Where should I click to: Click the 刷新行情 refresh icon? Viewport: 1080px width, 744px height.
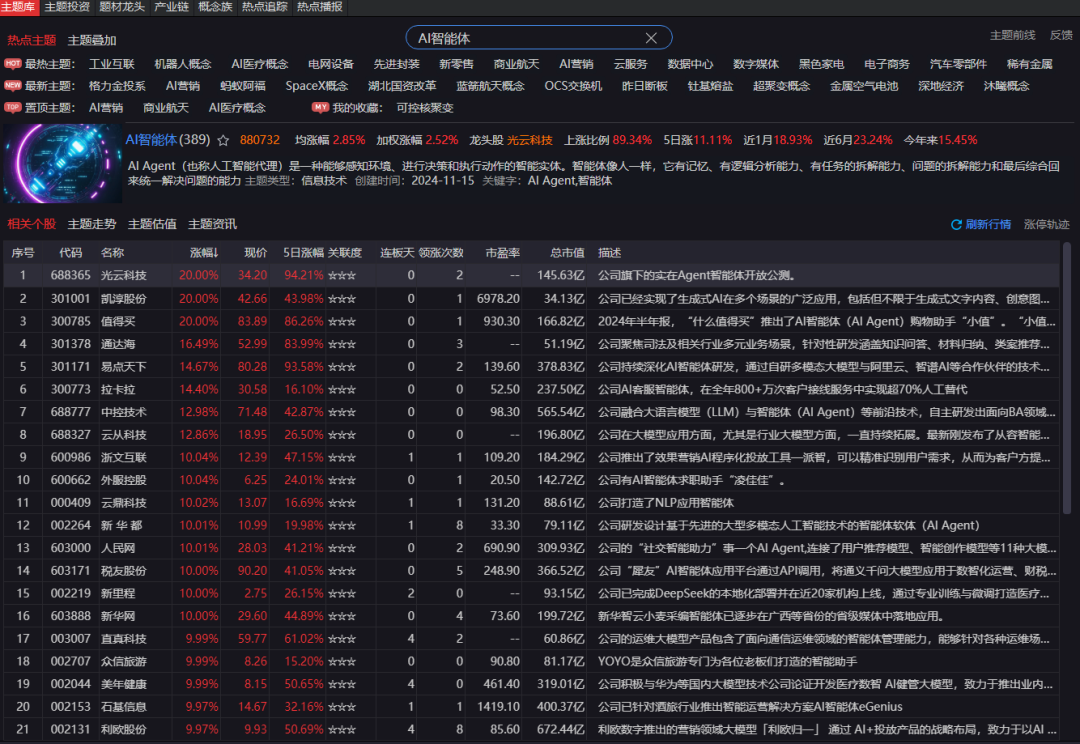(x=956, y=225)
